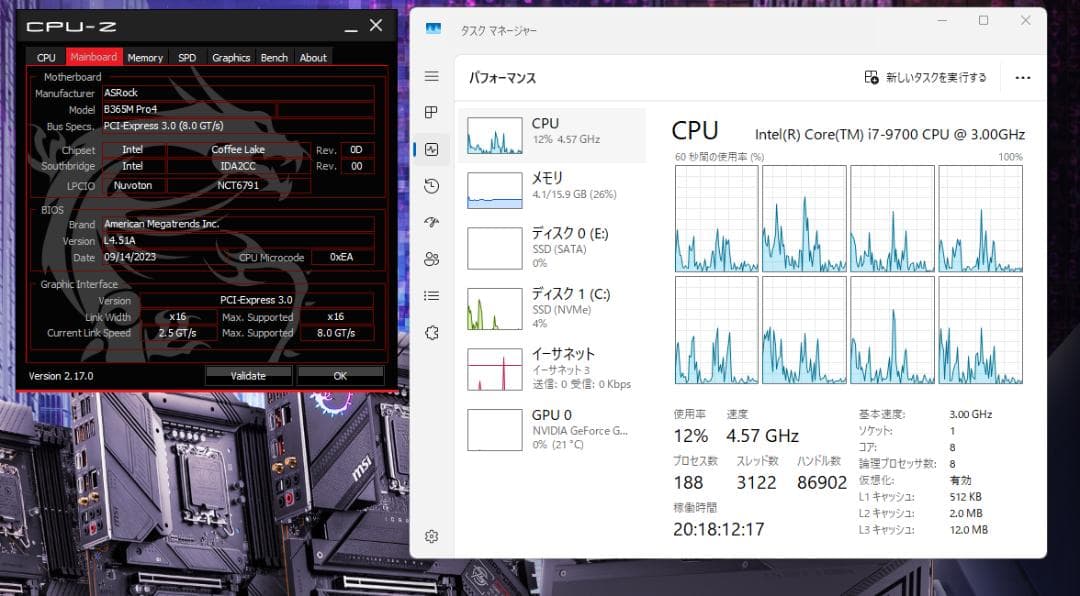This screenshot has height=596, width=1080.
Task: Click the OK button in CPU-Z
Action: pyautogui.click(x=340, y=376)
